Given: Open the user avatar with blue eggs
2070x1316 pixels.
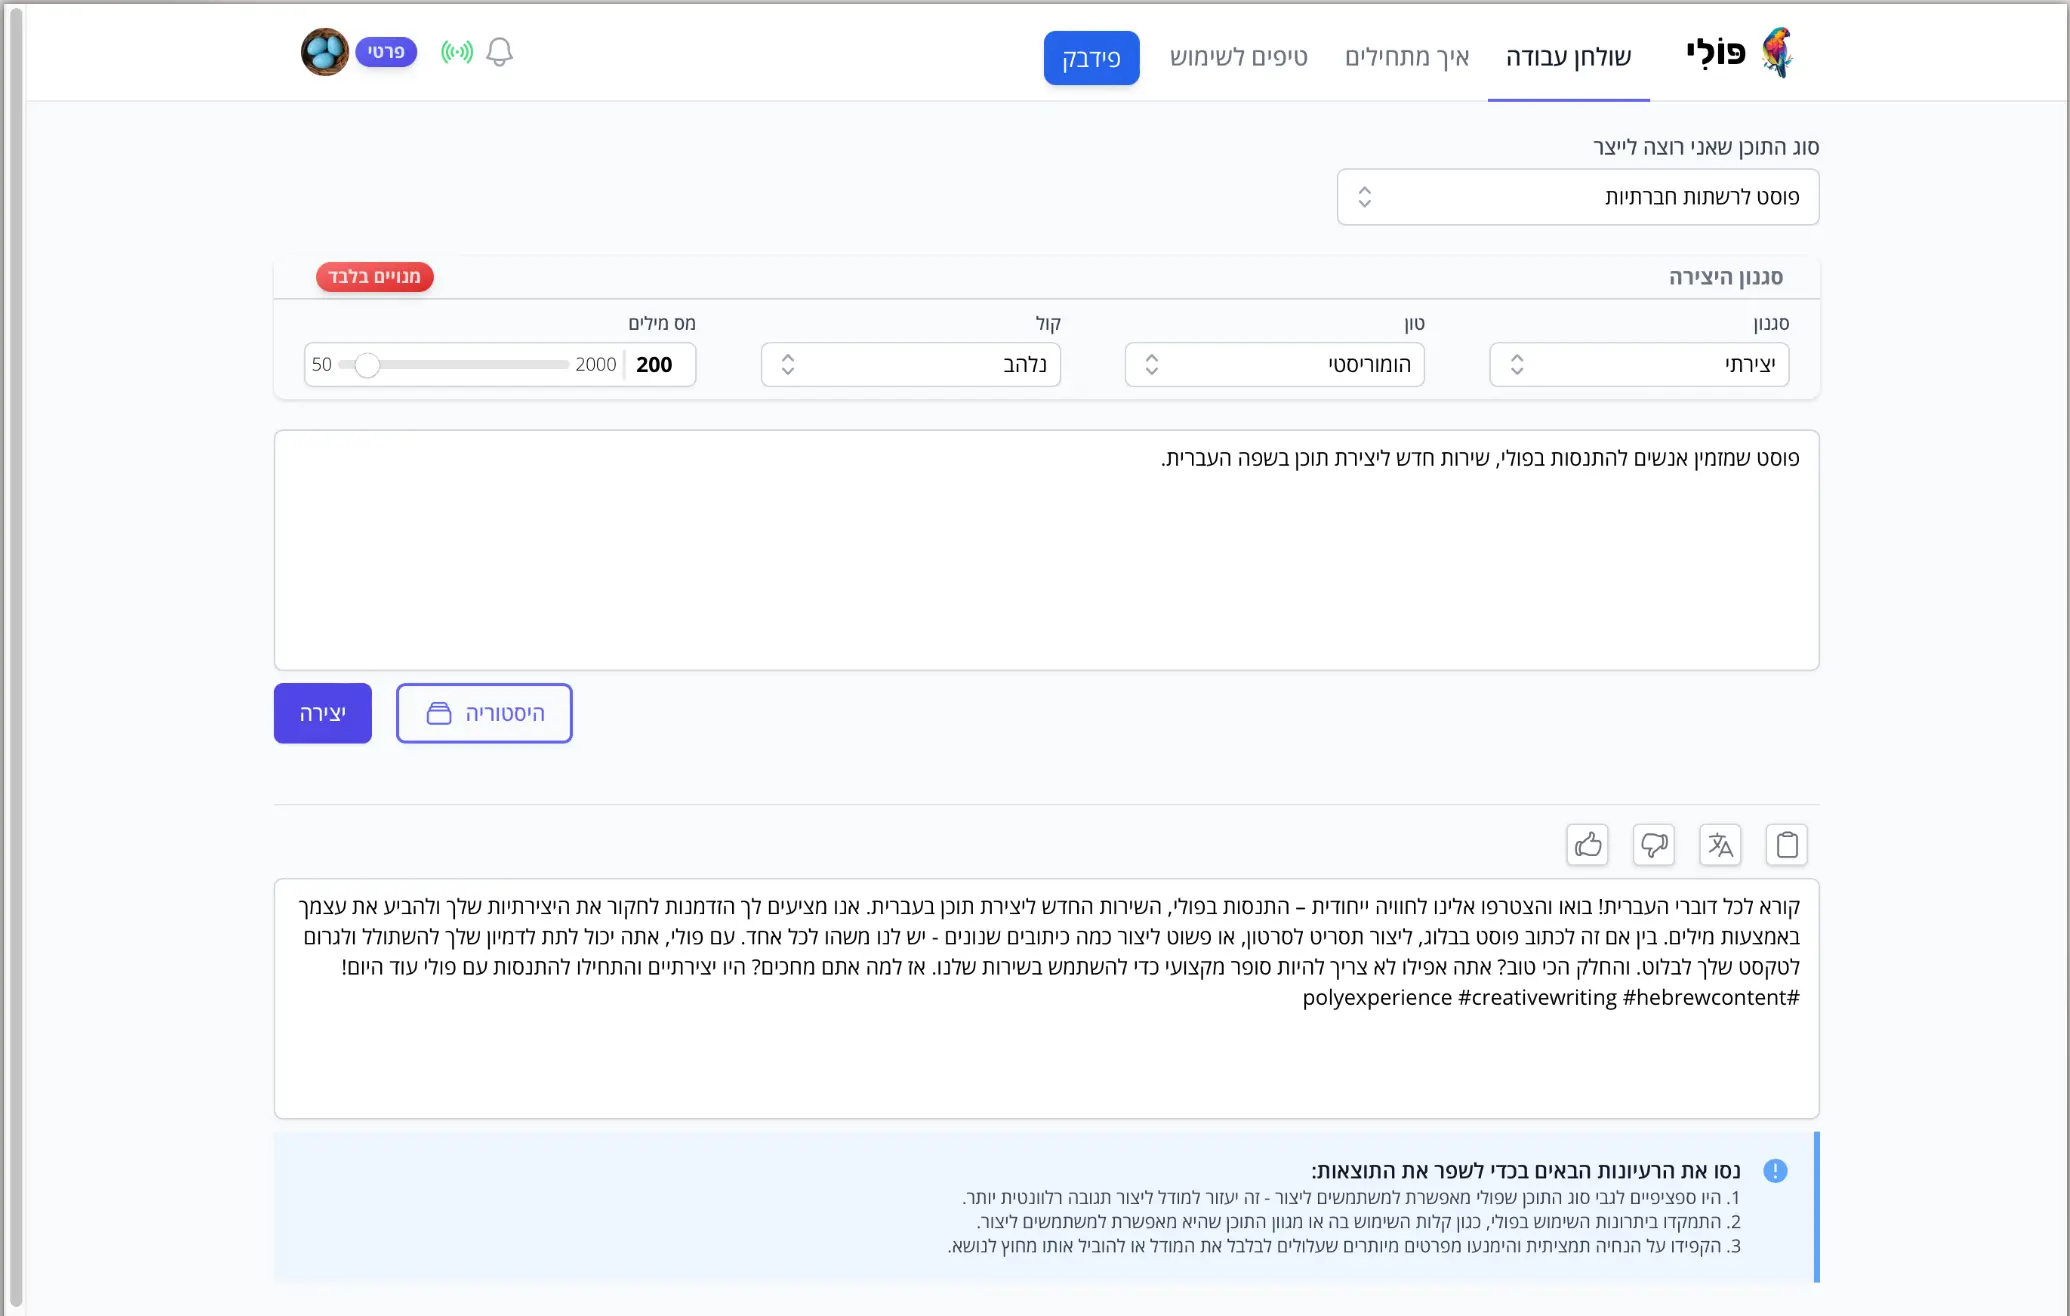Looking at the screenshot, I should point(325,52).
